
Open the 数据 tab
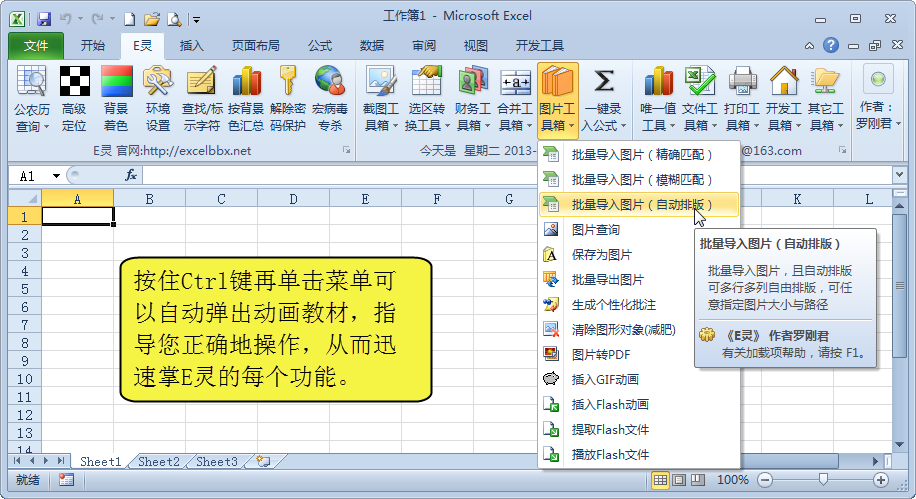(372, 46)
